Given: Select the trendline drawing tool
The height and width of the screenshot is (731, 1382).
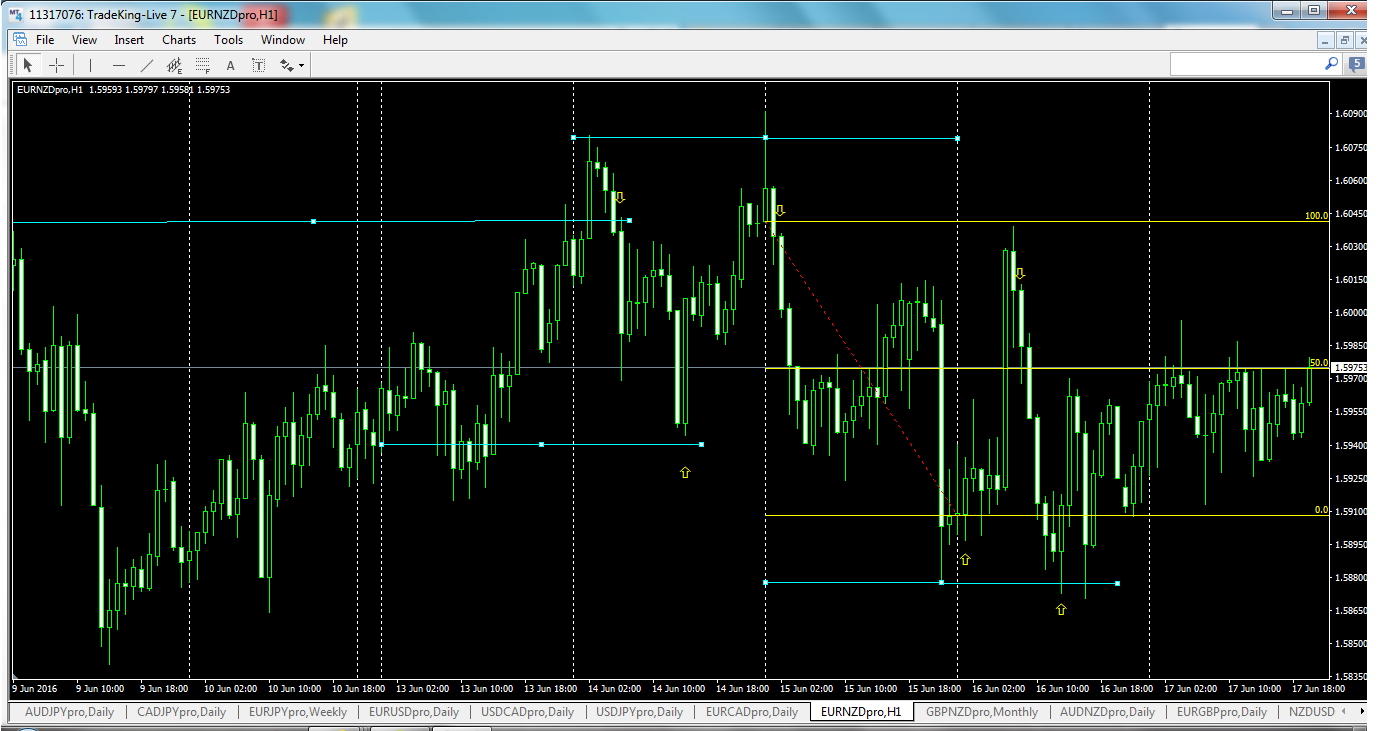Looking at the screenshot, I should pyautogui.click(x=145, y=64).
